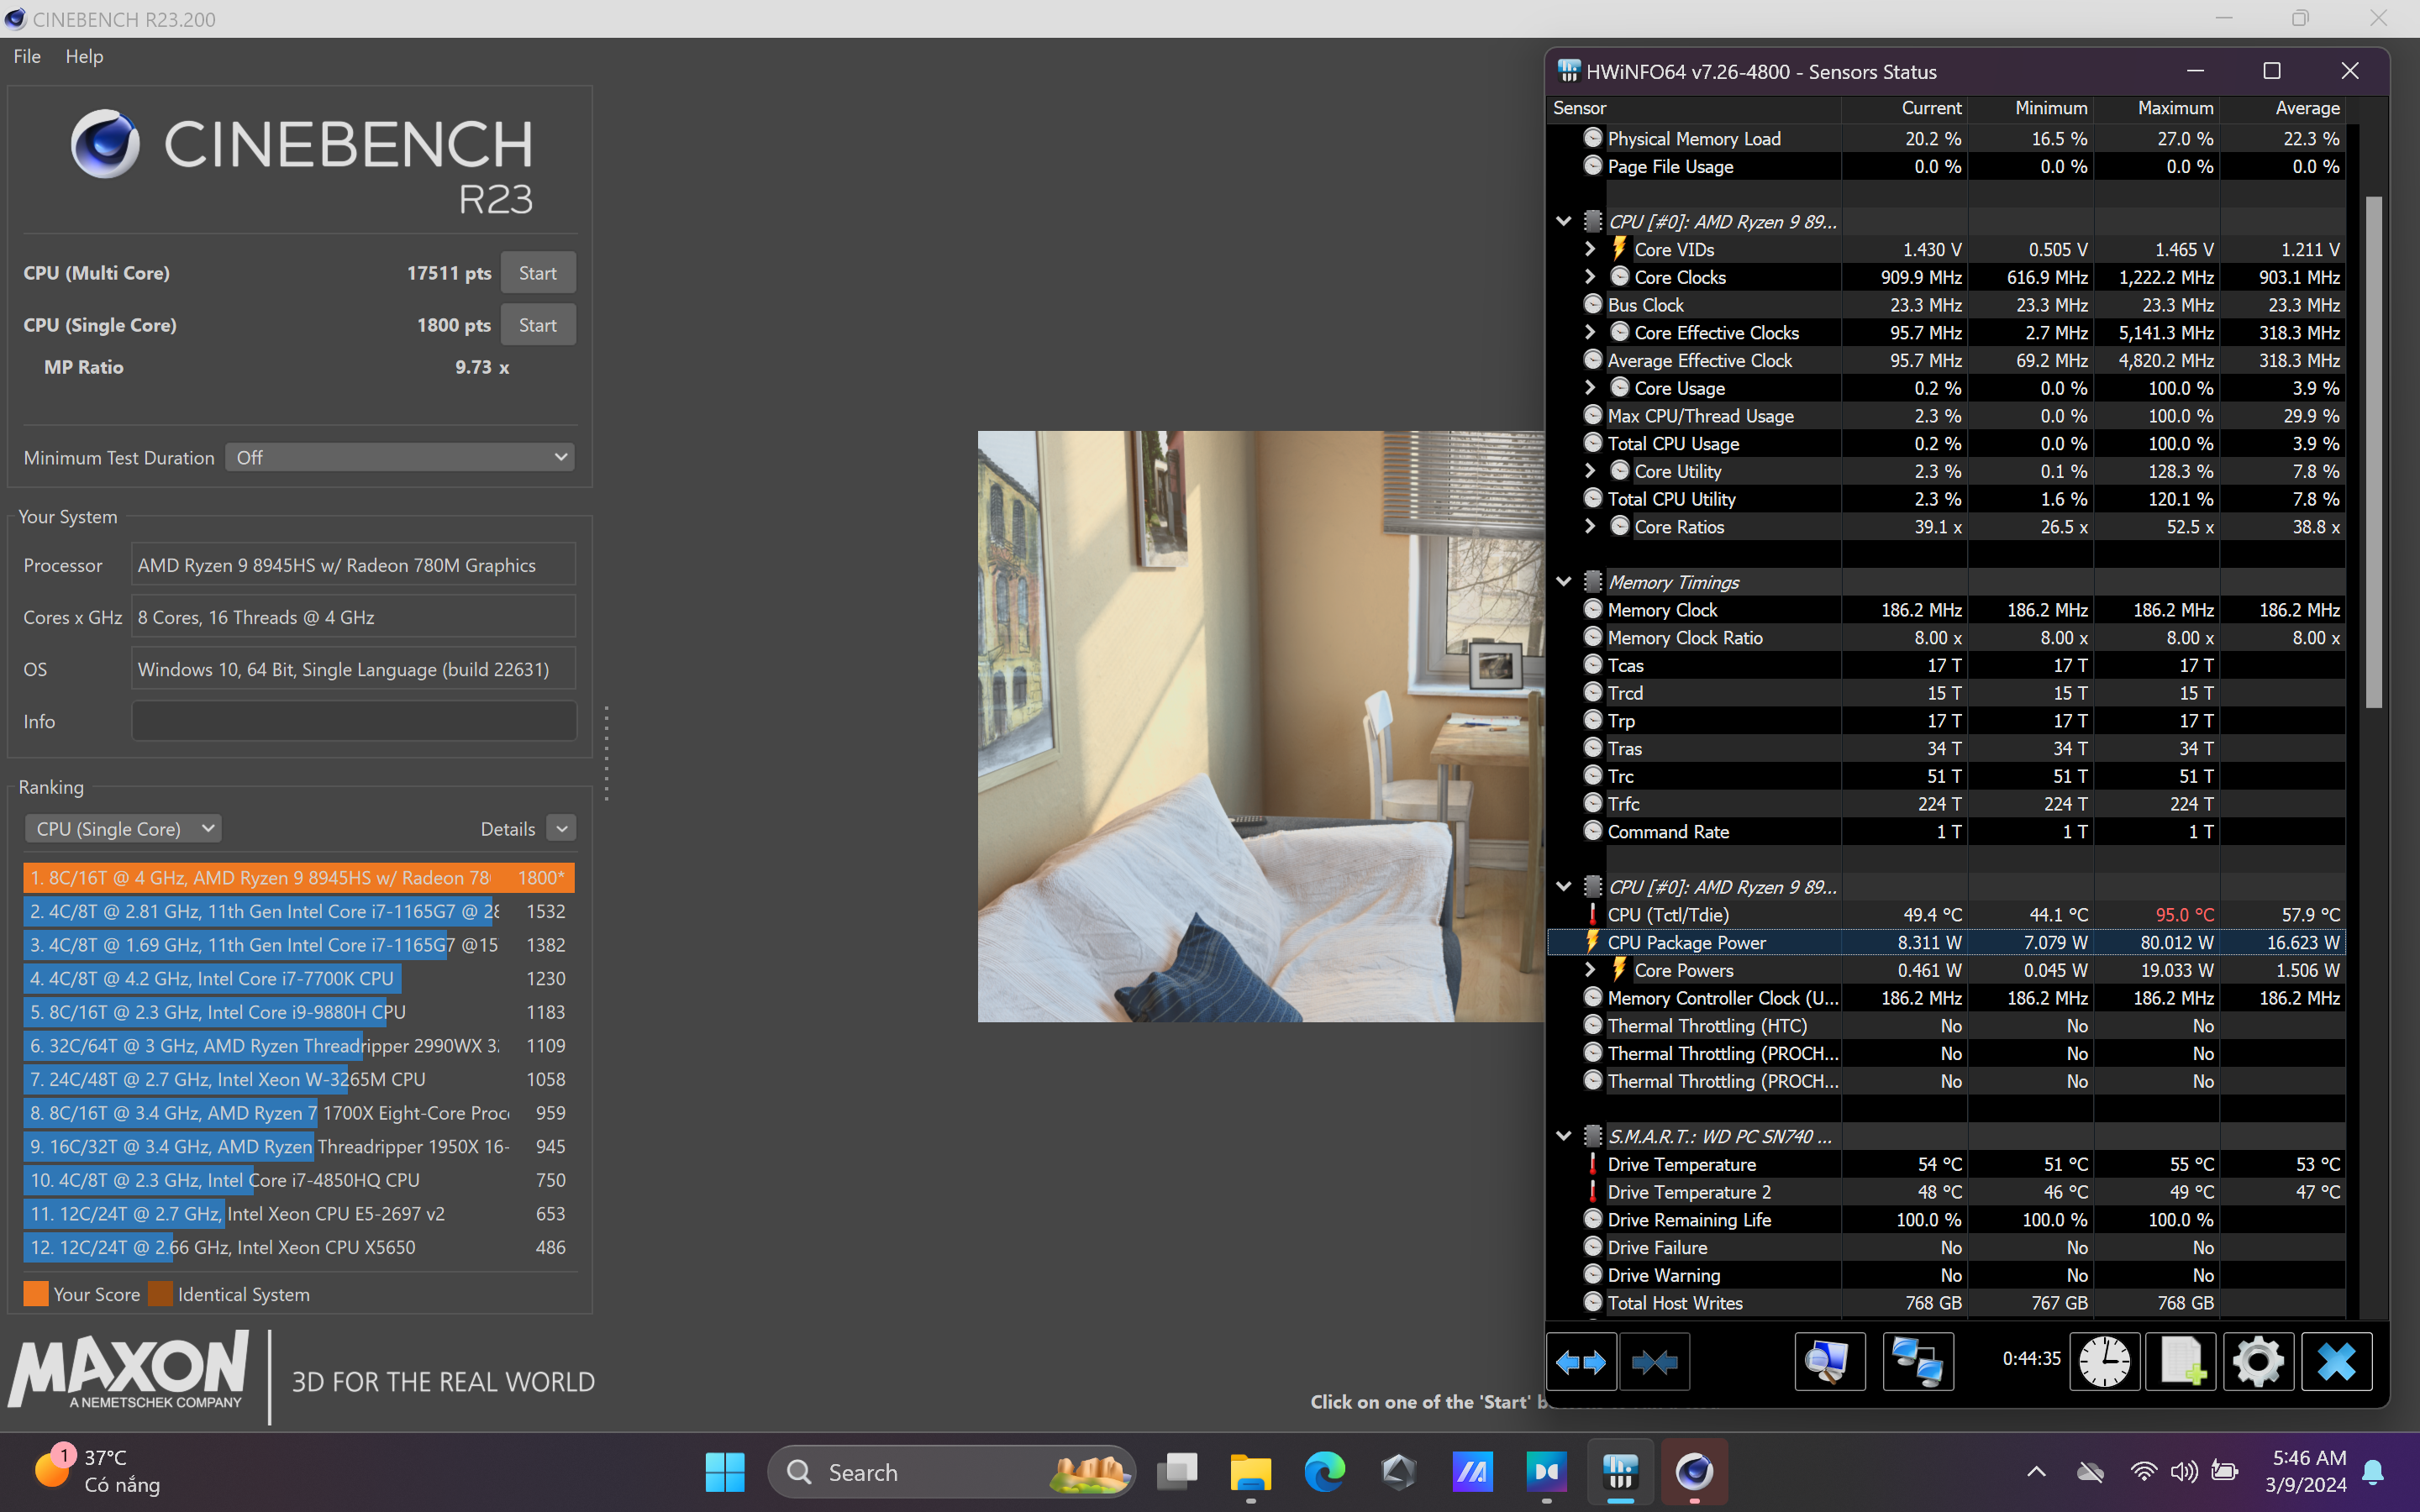The image size is (2420, 1512).
Task: Start logging with the document-plus icon
Action: tap(2180, 1361)
